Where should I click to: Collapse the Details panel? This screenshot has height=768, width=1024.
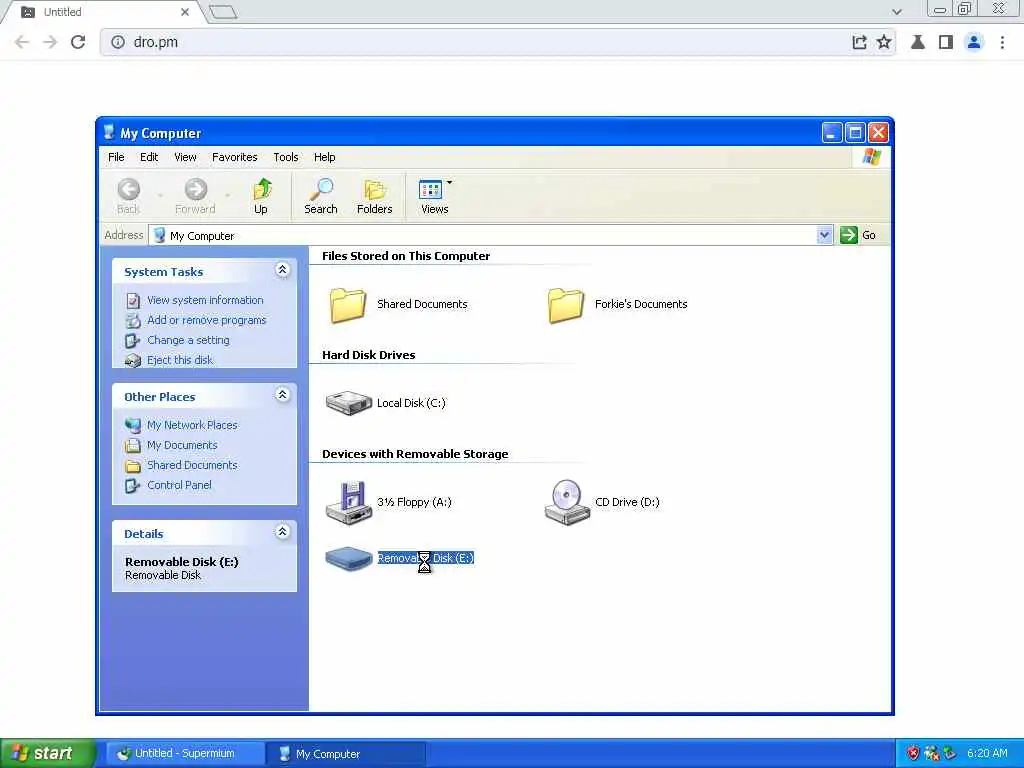pos(282,532)
